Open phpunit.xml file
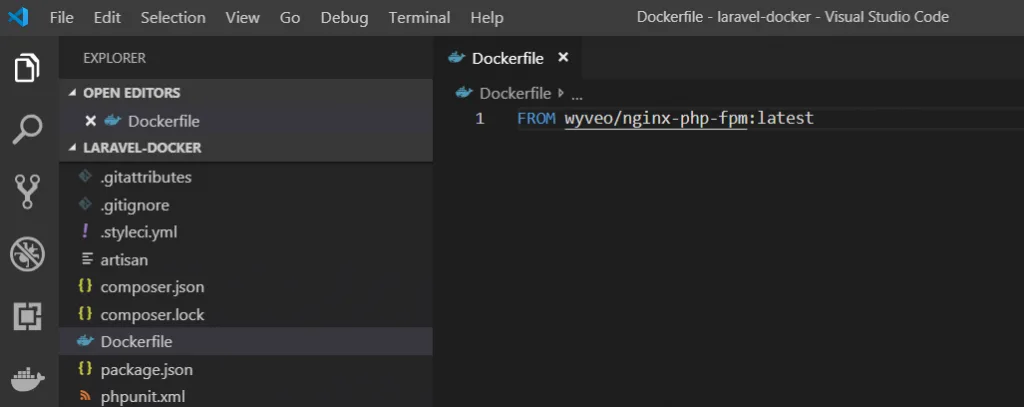This screenshot has width=1024, height=407. tap(246, 396)
